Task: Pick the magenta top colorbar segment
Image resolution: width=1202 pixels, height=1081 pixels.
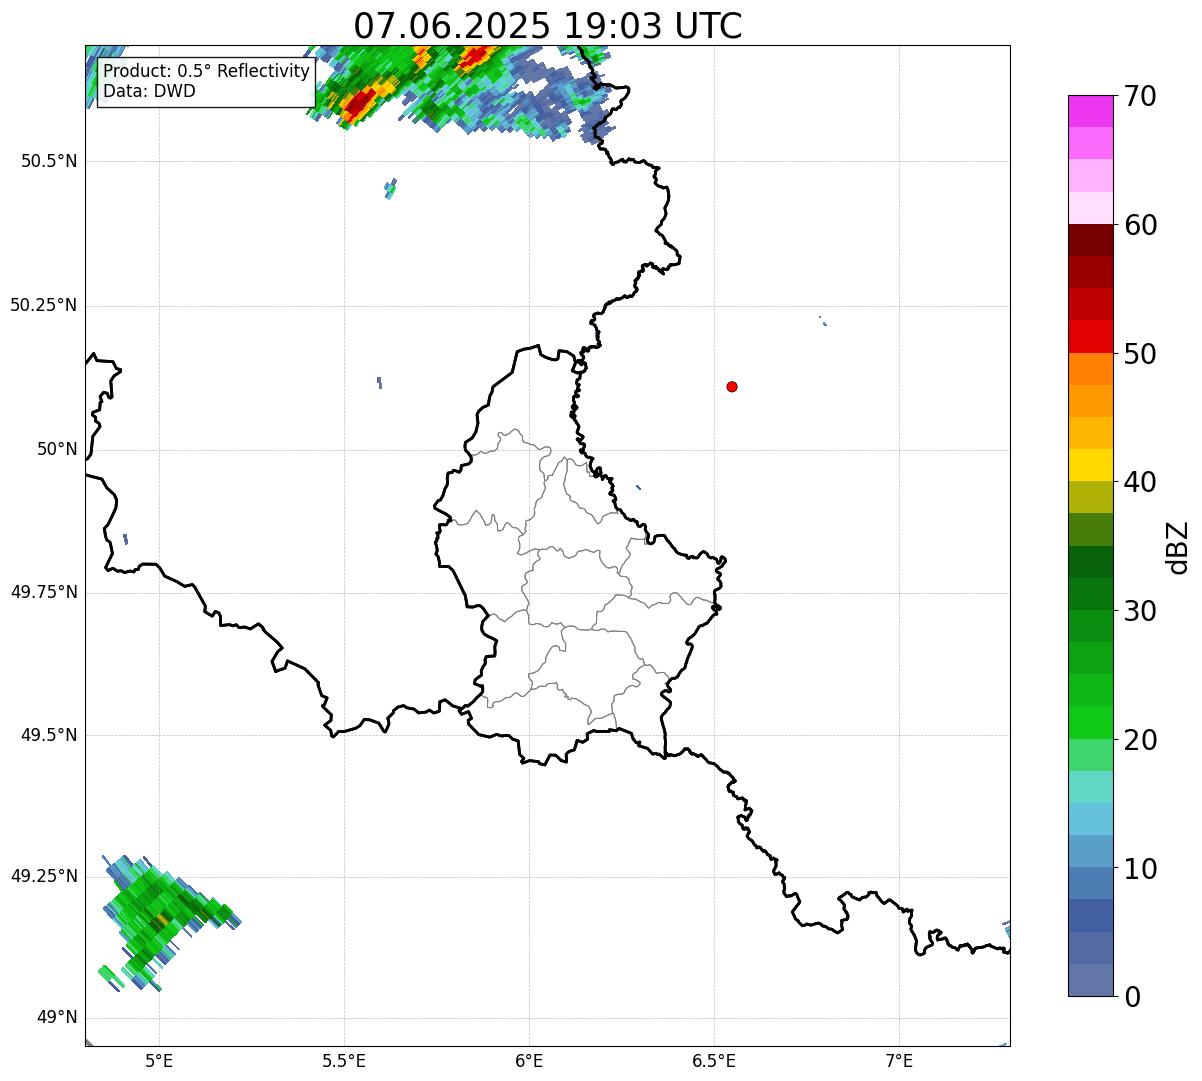Action: 1091,111
